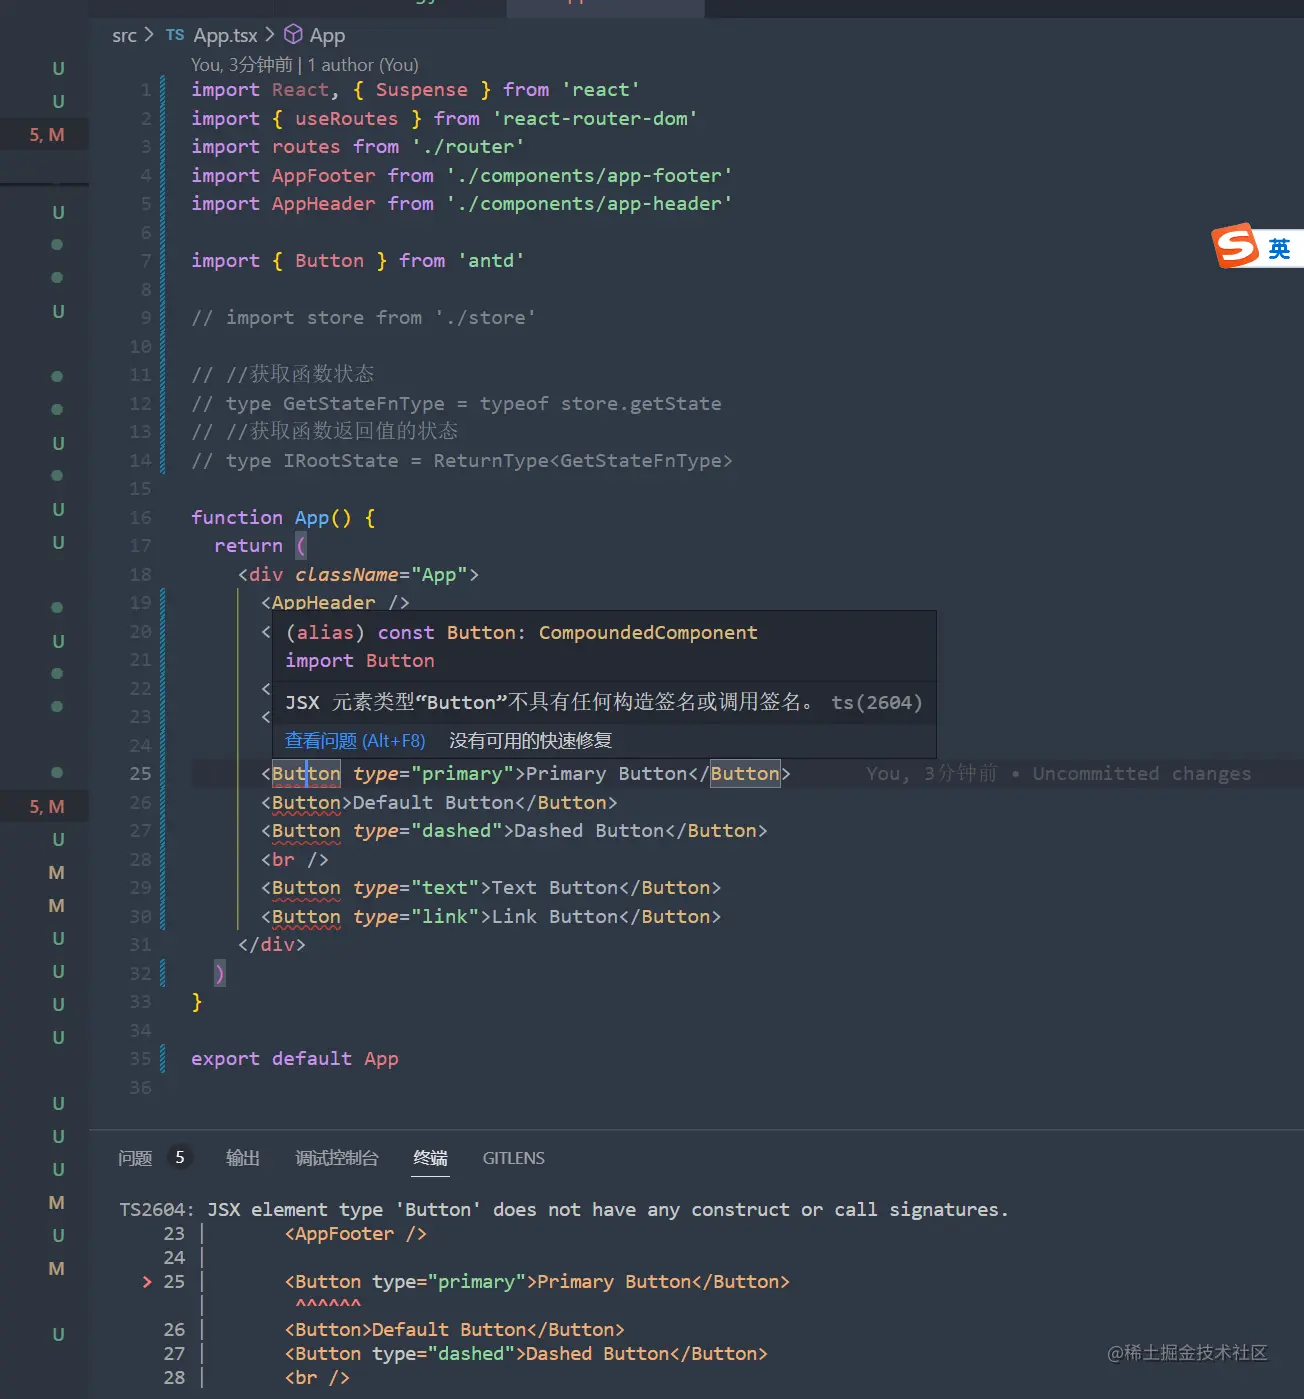The image size is (1304, 1399).
Task: Click CompoundedComponent type in hover popup
Action: [x=648, y=633]
